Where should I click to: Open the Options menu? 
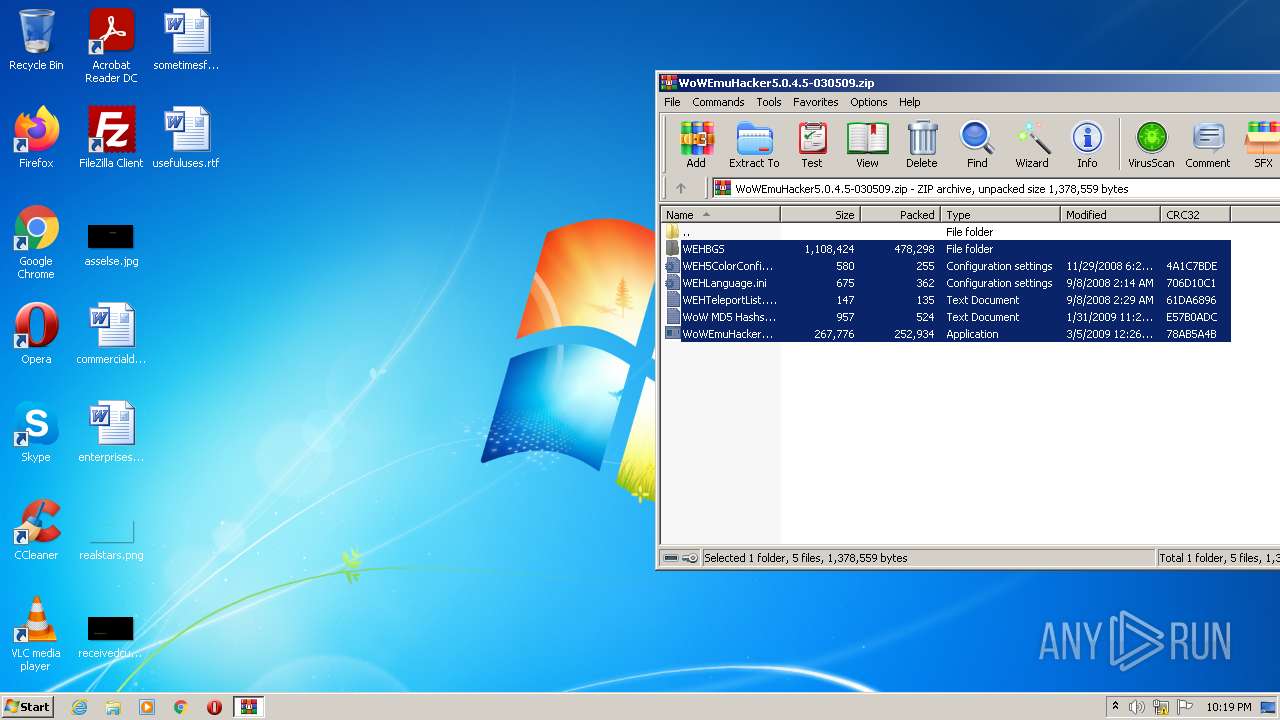point(869,102)
